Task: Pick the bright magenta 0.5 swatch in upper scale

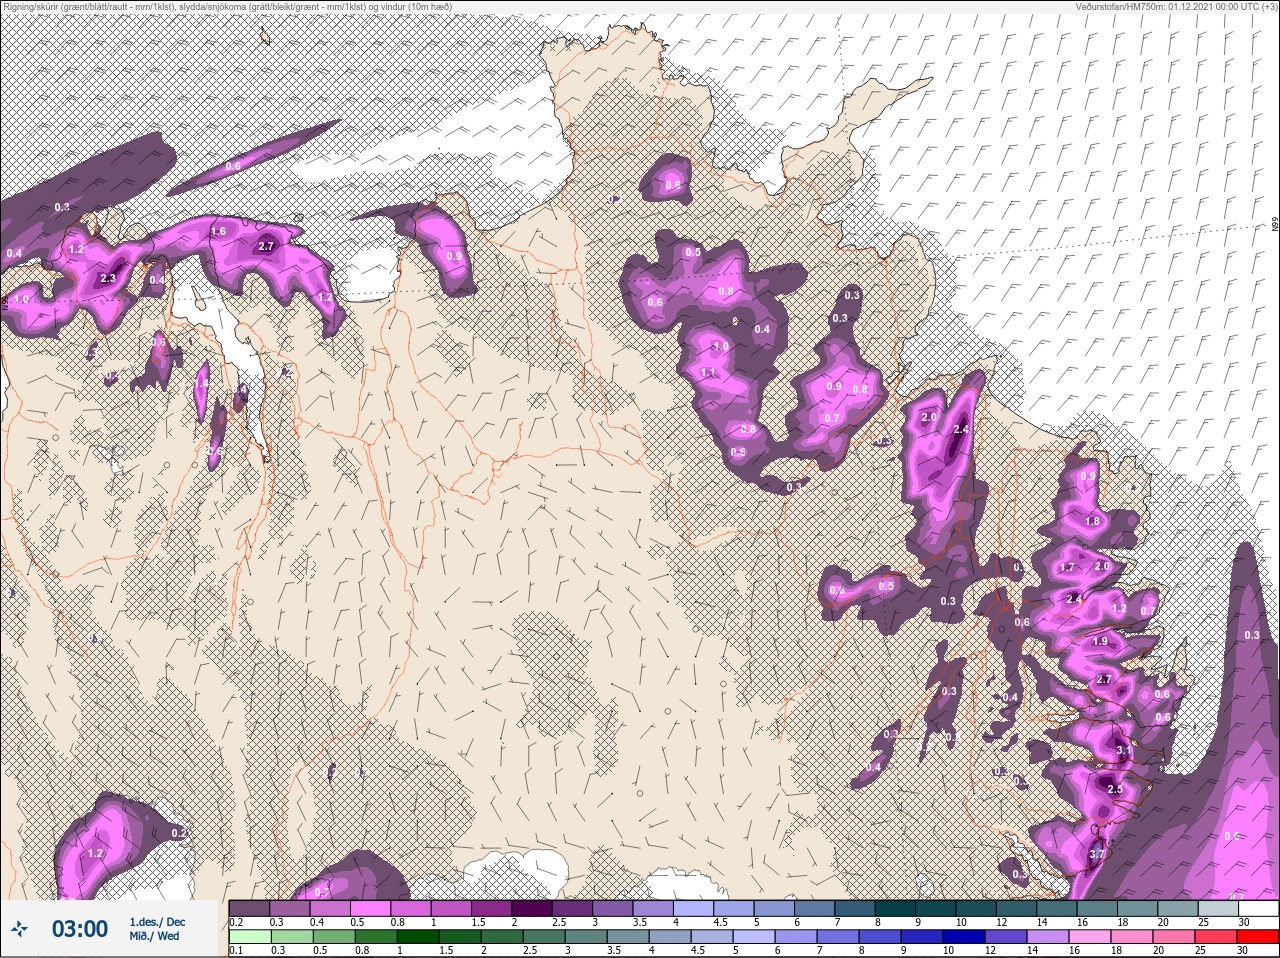Action: coord(370,908)
